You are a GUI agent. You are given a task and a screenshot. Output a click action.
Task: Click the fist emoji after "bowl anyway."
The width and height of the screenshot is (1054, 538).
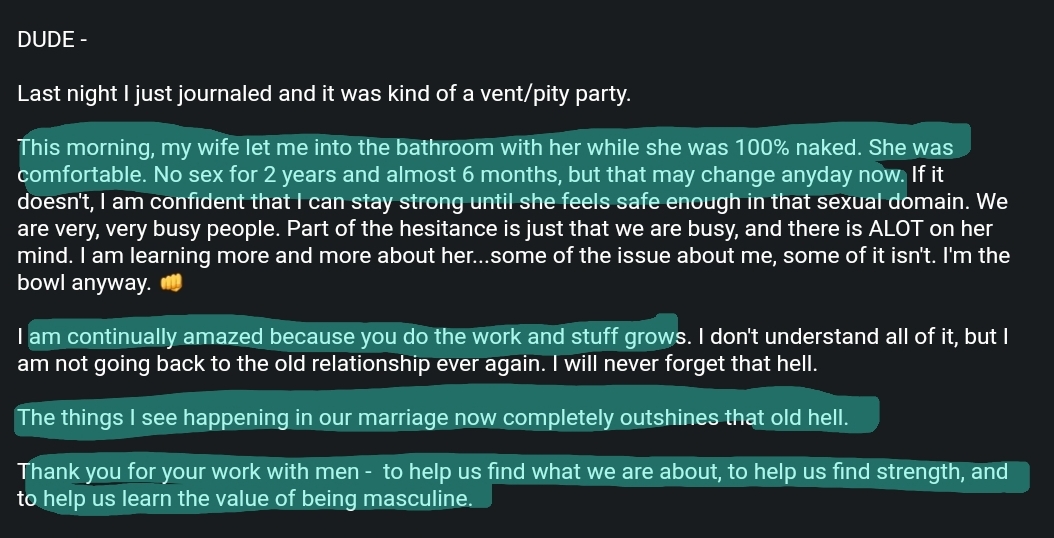172,284
